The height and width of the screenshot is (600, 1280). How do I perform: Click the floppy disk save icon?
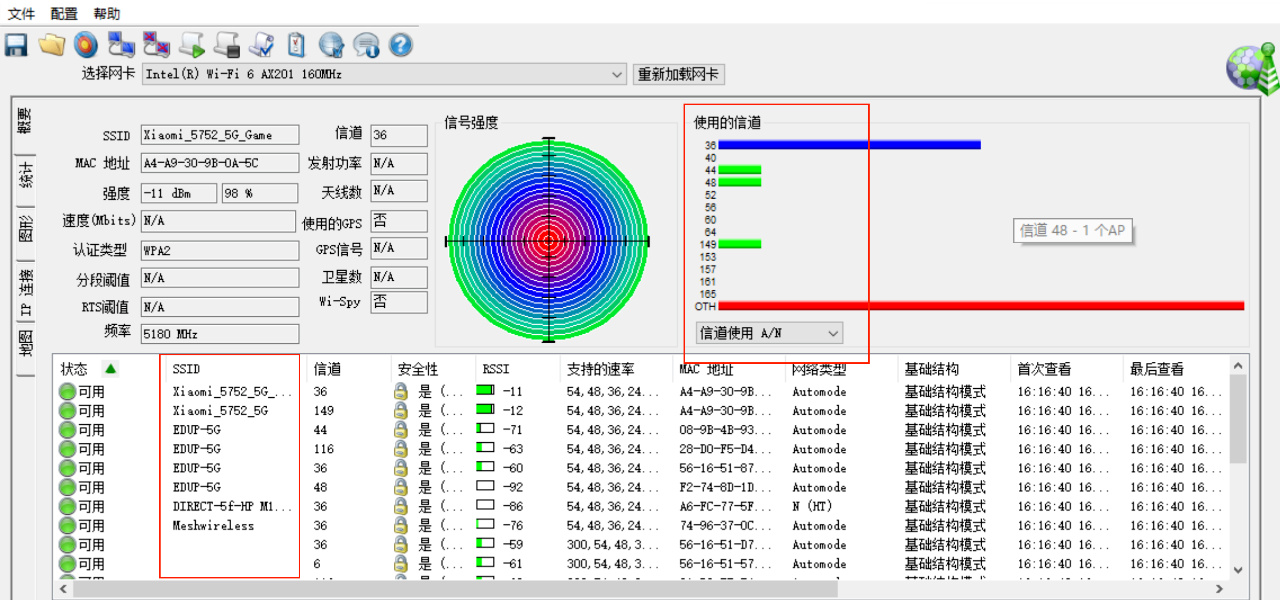coord(16,45)
